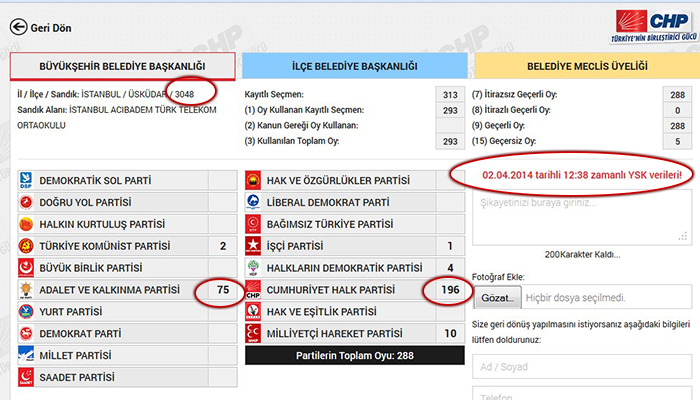Click the Adalet ve Kalkınma Partisi logo

(28, 291)
